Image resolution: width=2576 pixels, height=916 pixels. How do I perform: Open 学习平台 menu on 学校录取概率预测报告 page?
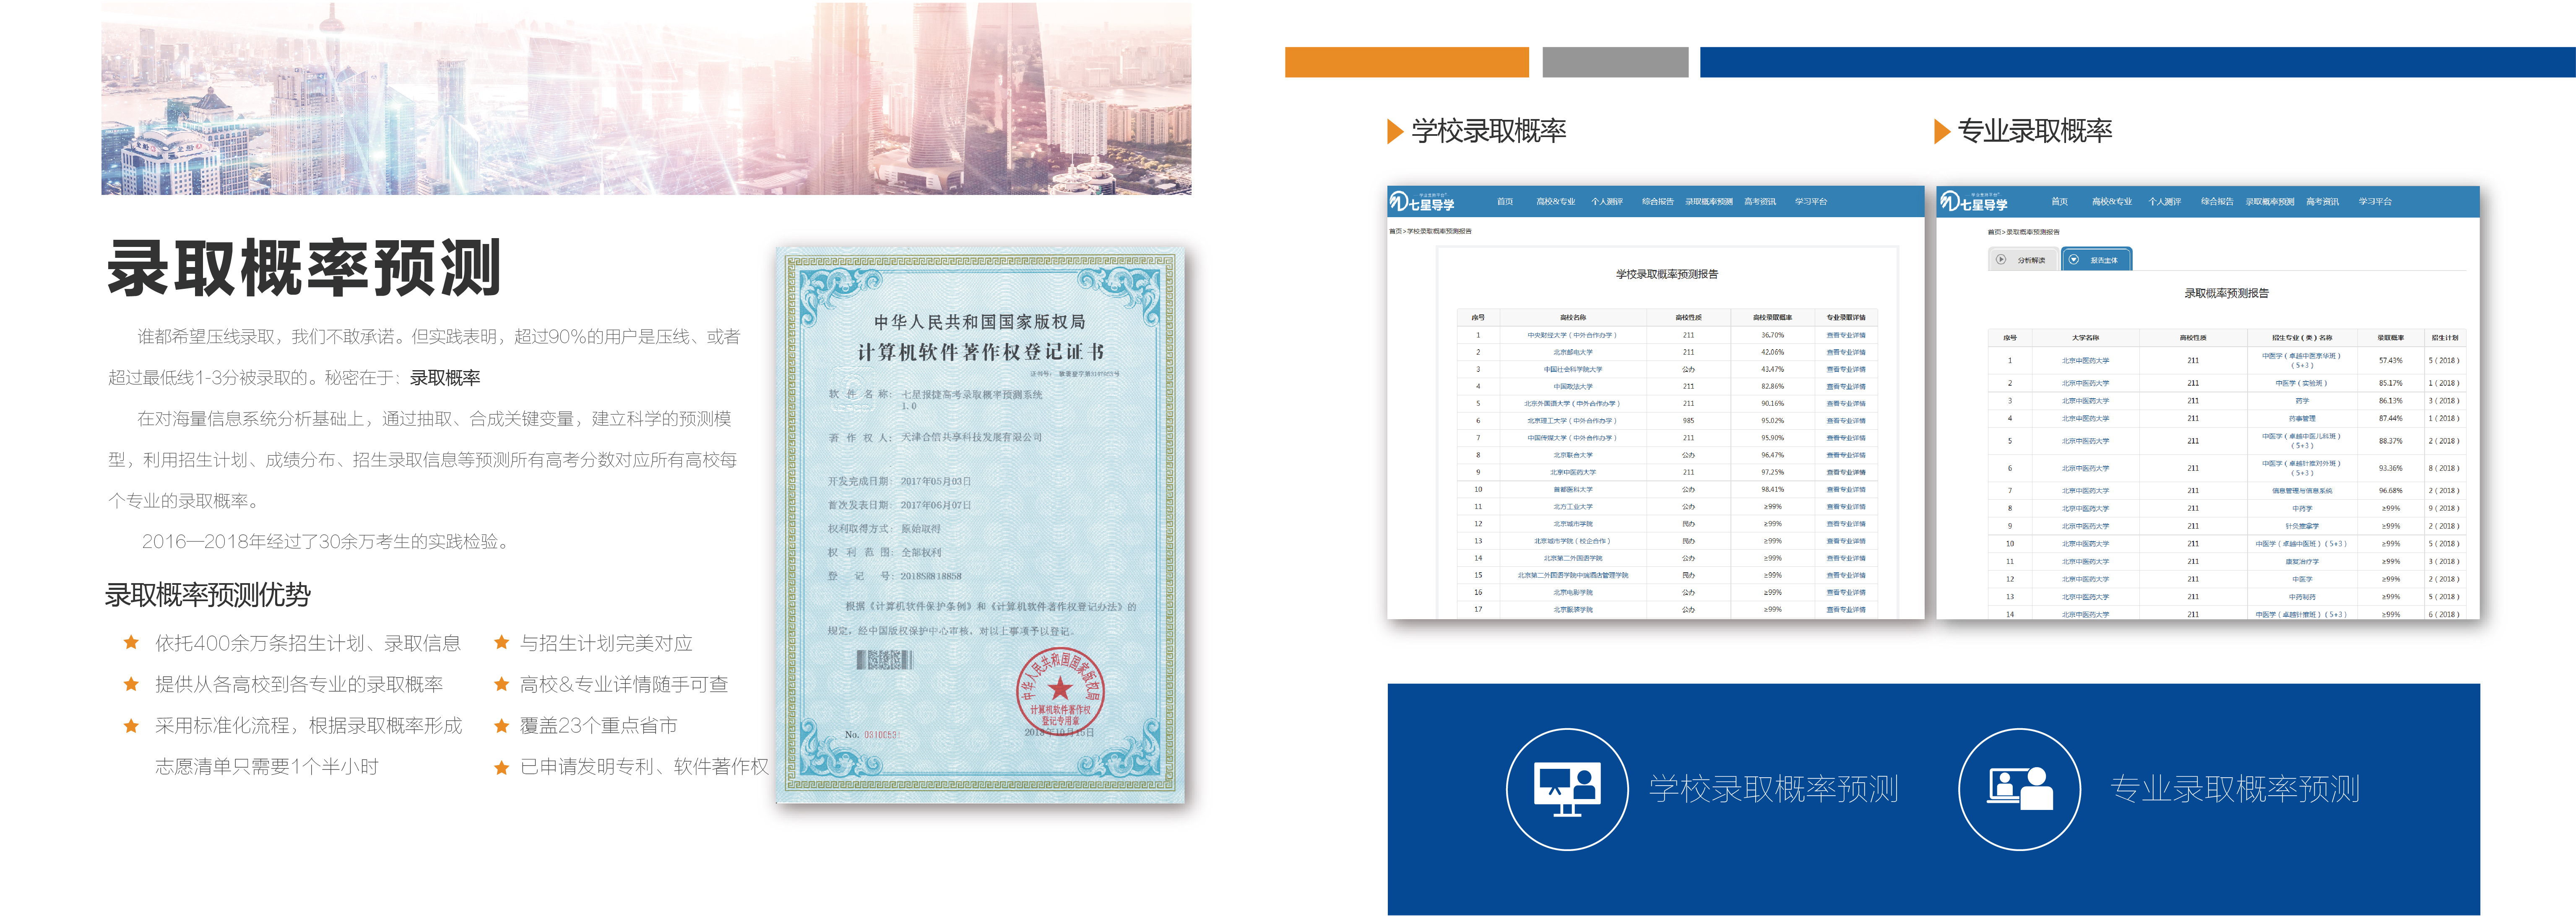pos(1811,202)
